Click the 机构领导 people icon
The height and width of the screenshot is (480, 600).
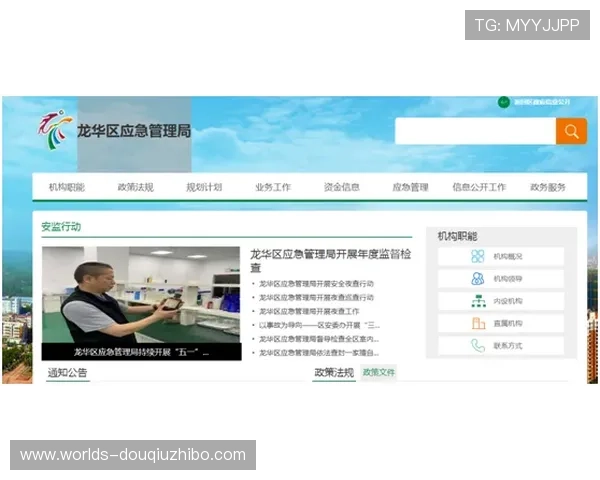coord(478,278)
